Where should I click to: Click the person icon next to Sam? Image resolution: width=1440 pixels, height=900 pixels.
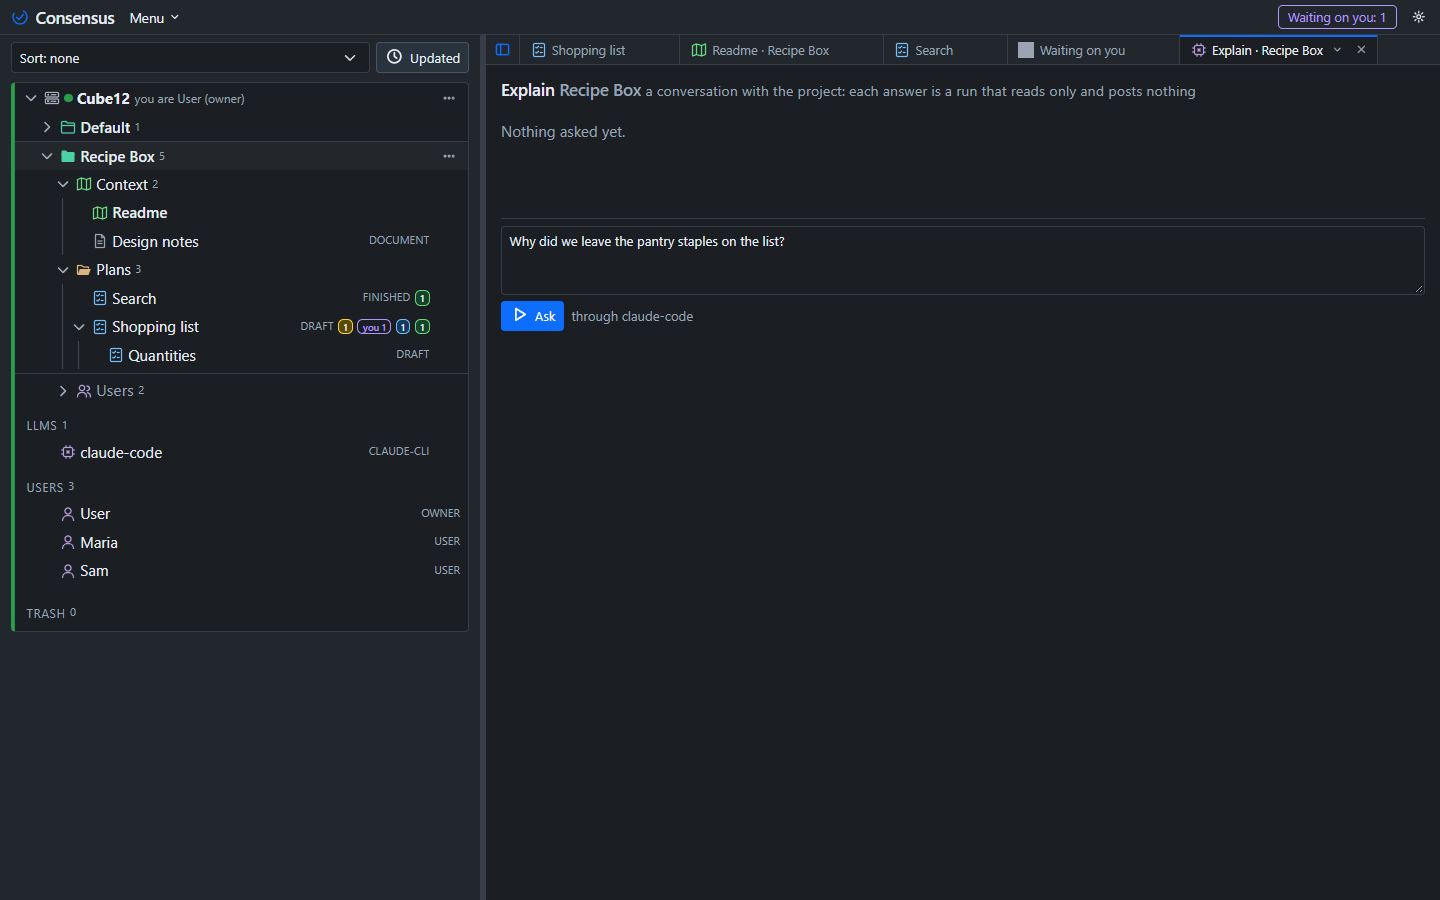(68, 571)
